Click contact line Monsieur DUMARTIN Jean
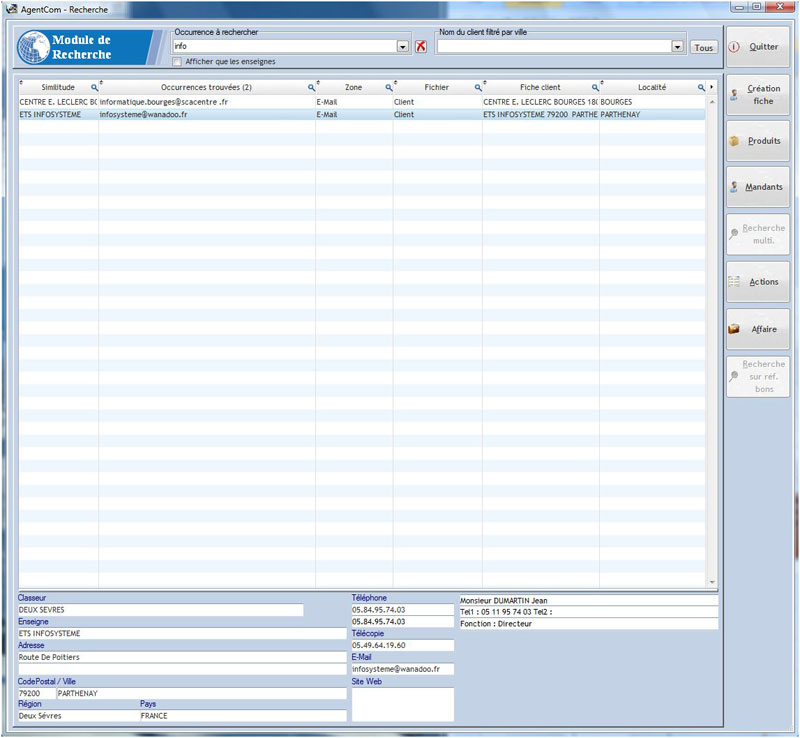The image size is (800, 738). [589, 601]
